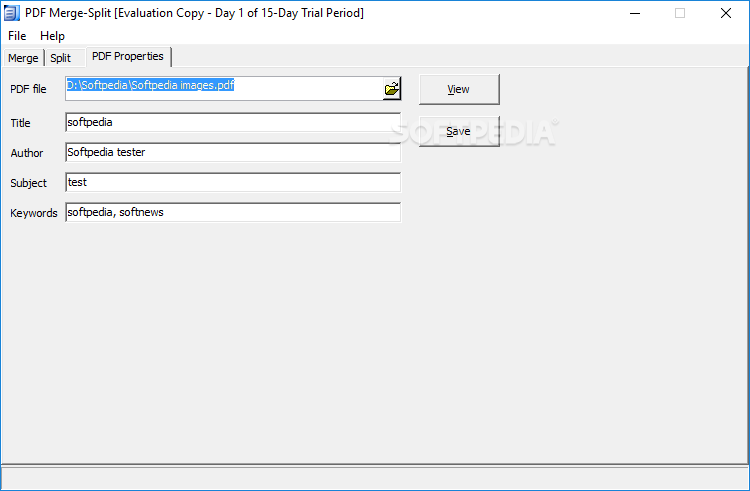Open the File menu
Viewport: 750px width, 491px height.
pos(17,36)
